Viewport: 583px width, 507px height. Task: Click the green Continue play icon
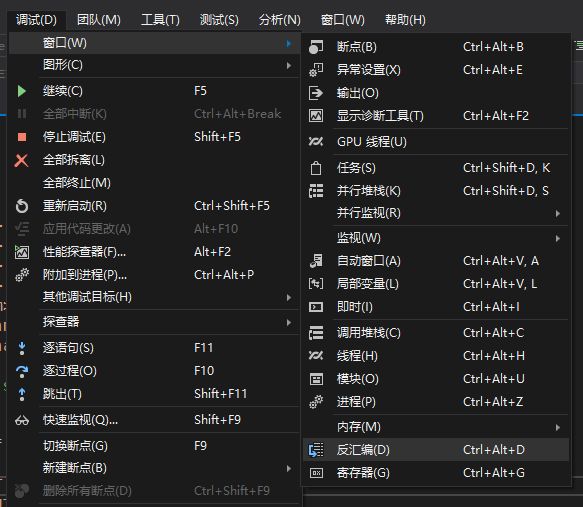click(22, 91)
